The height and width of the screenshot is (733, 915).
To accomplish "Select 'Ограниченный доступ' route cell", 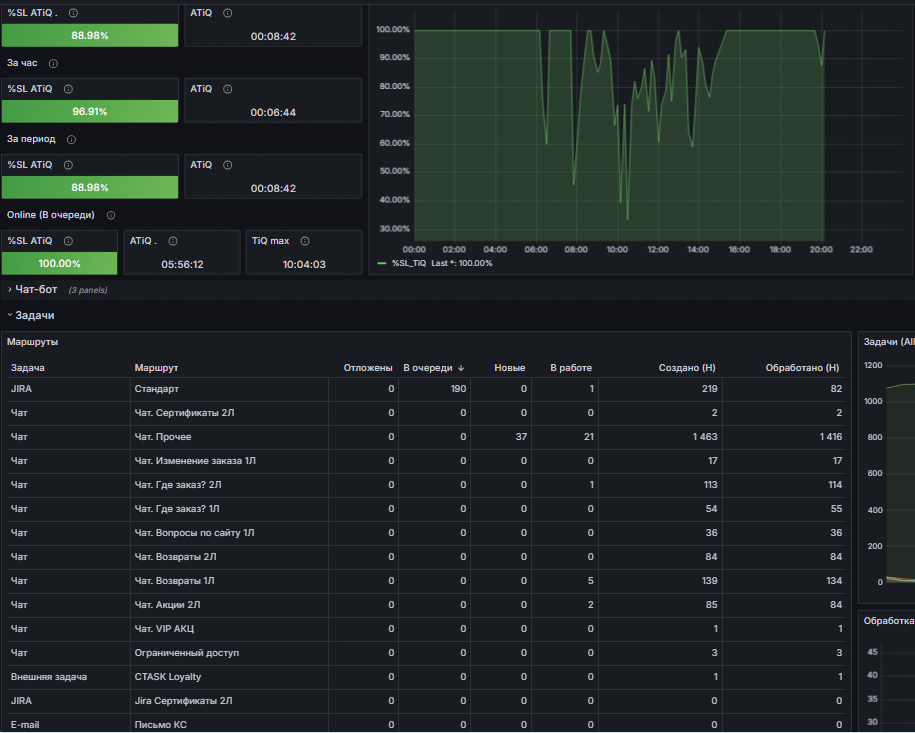I will [229, 653].
